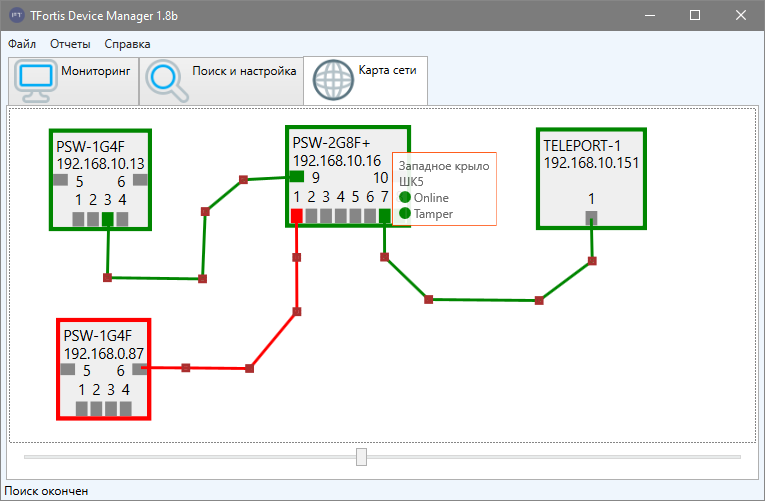Viewport: 765px width, 501px height.
Task: Click the Западное крыло tooltip text
Action: point(444,166)
